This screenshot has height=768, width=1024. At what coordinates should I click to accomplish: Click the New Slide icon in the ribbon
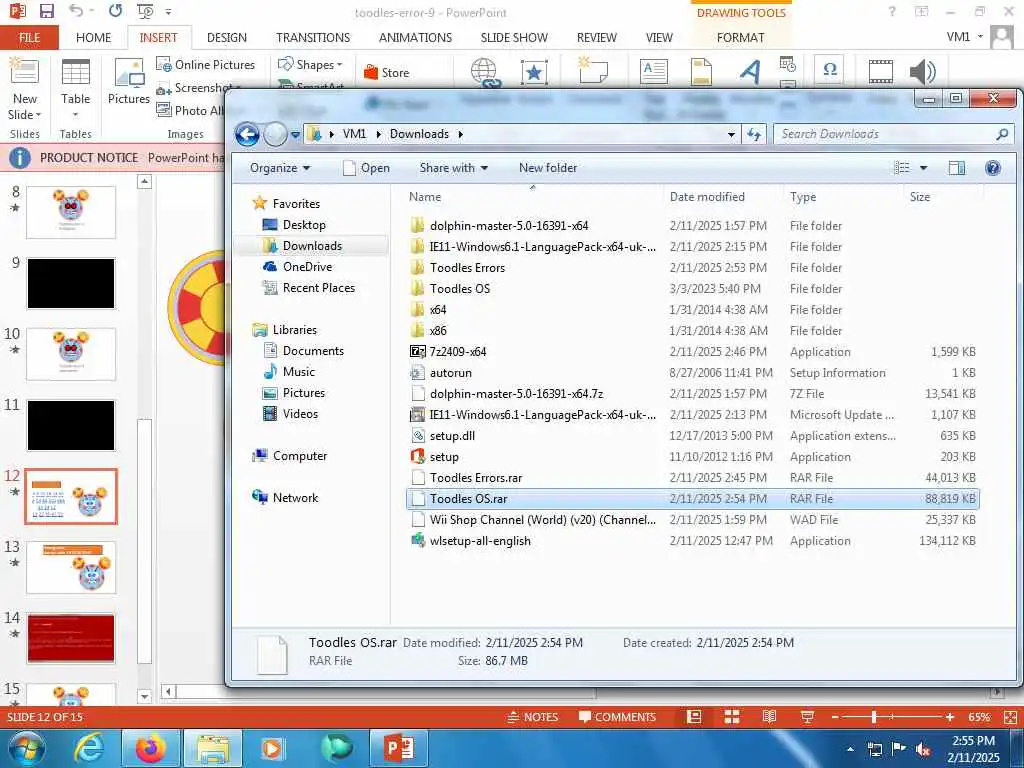25,72
